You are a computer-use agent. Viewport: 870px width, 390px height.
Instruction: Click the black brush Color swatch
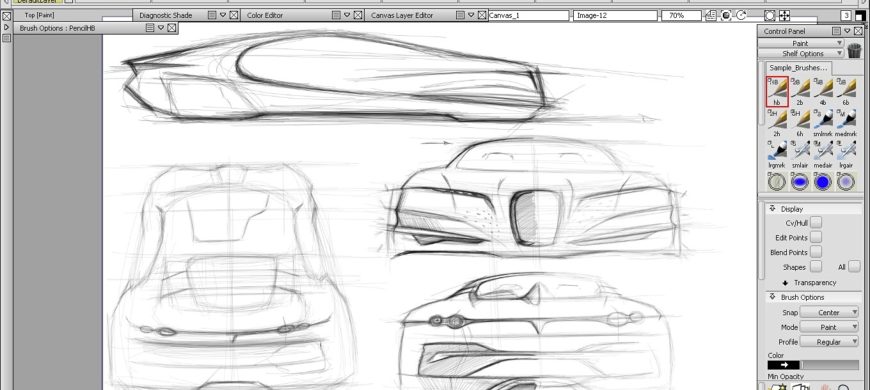tap(783, 365)
